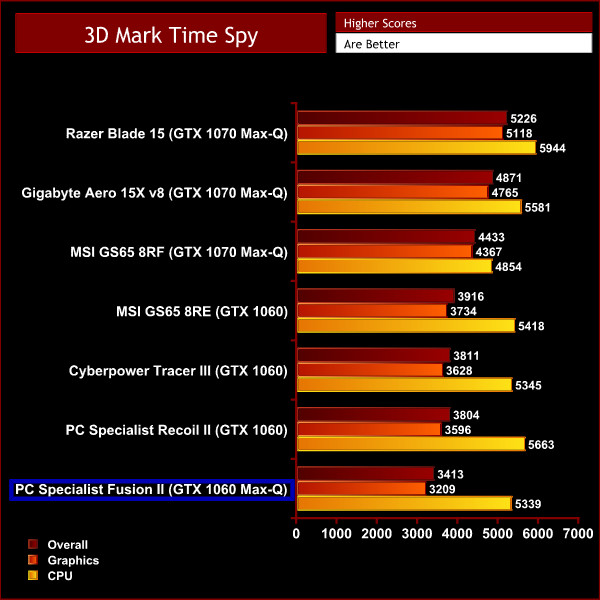Click the value 5418 CPU score
The height and width of the screenshot is (600, 600).
tap(531, 326)
